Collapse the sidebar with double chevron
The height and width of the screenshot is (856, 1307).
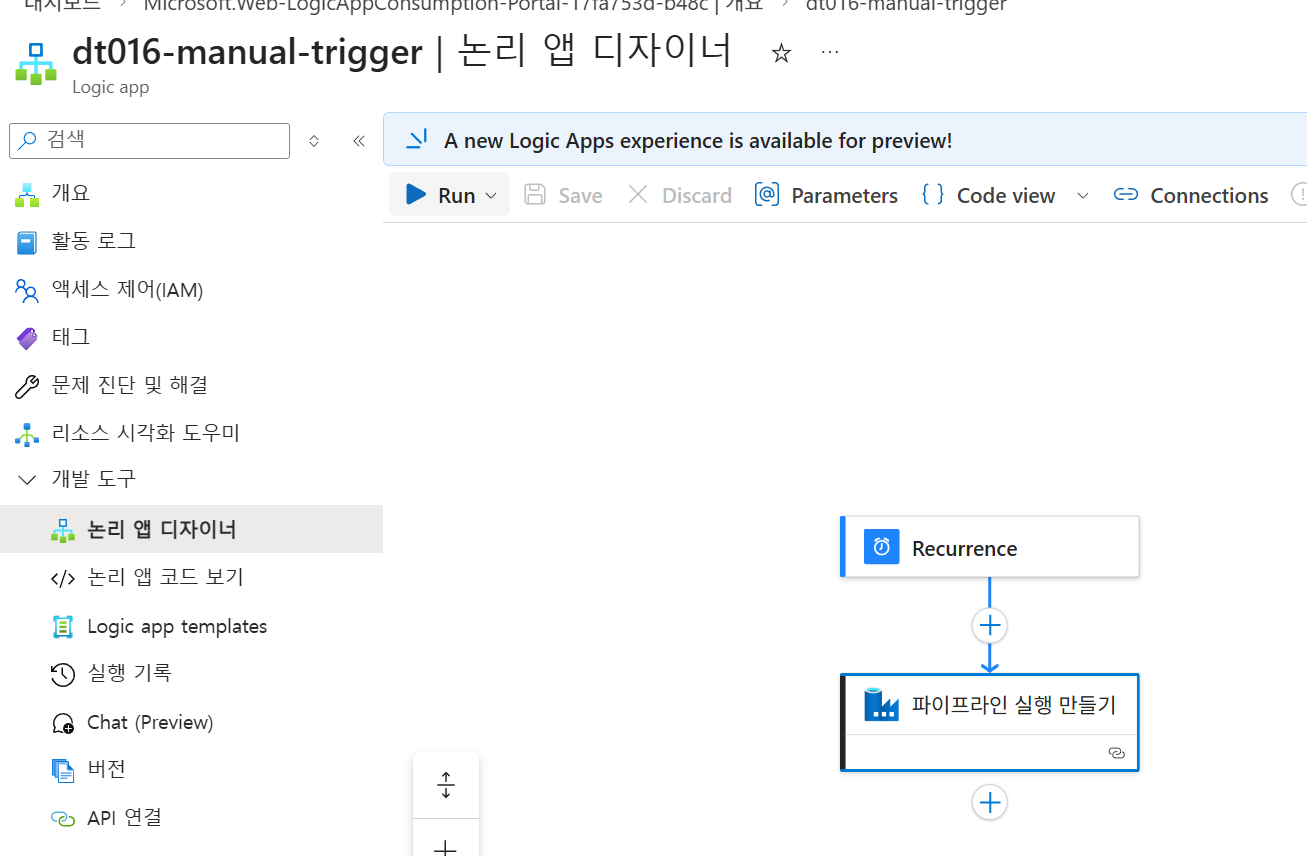point(359,141)
